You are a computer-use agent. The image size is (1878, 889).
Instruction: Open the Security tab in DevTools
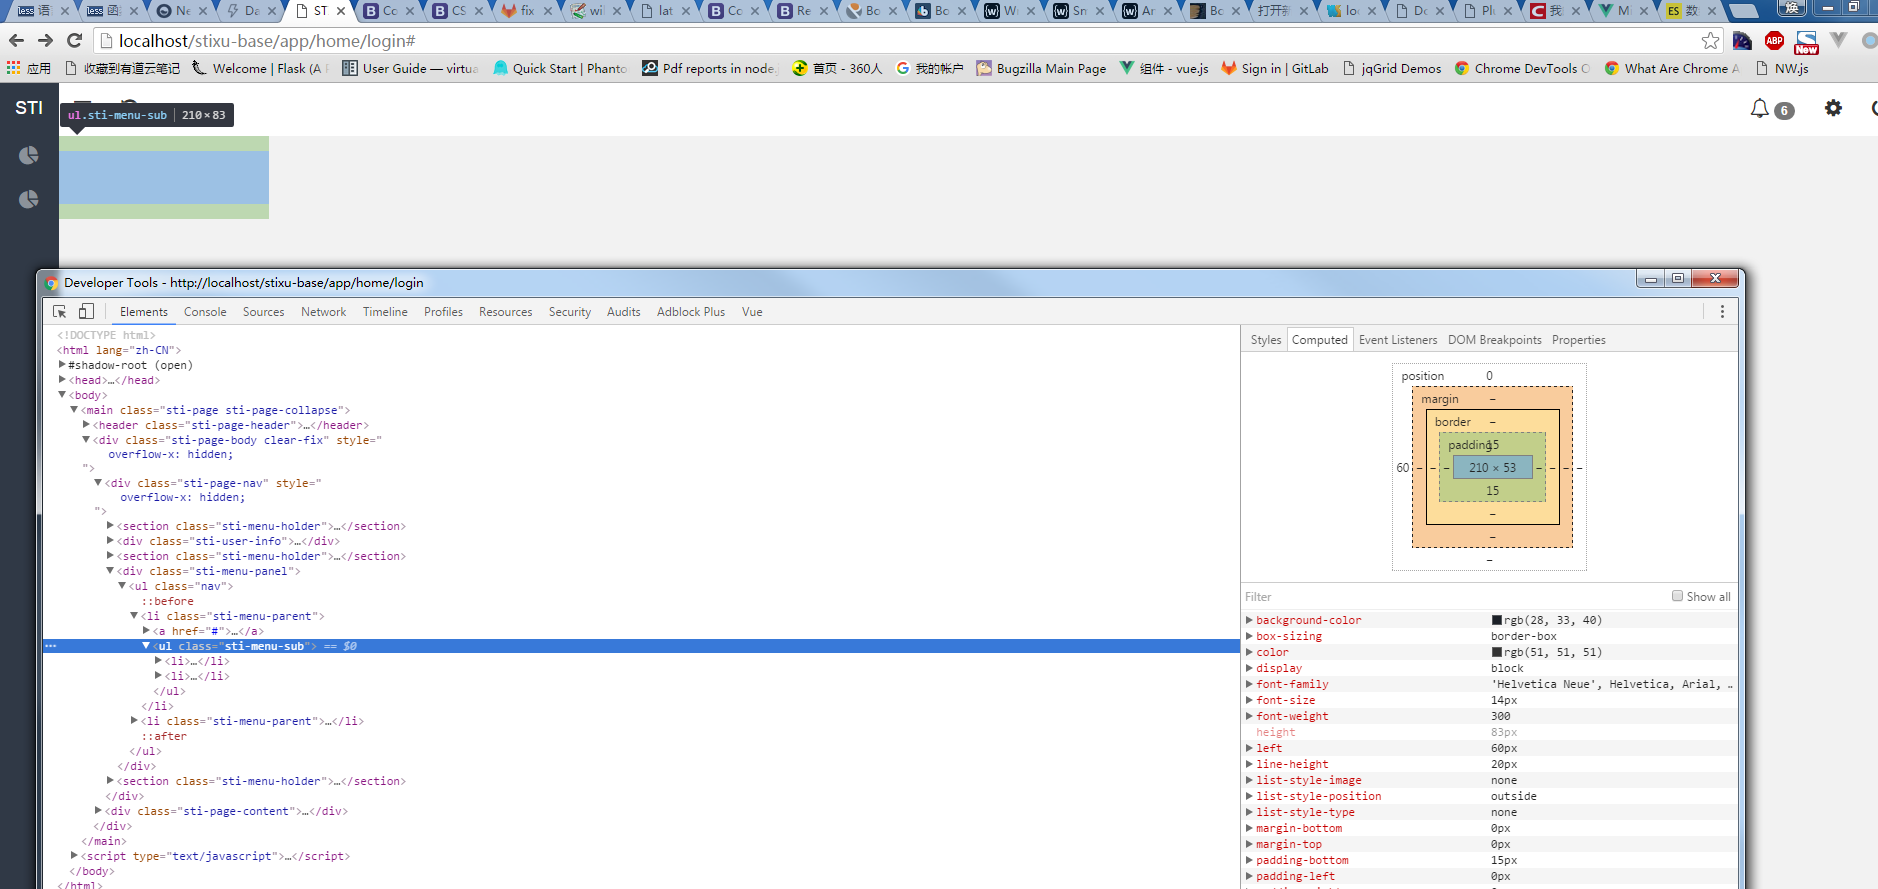pos(570,312)
